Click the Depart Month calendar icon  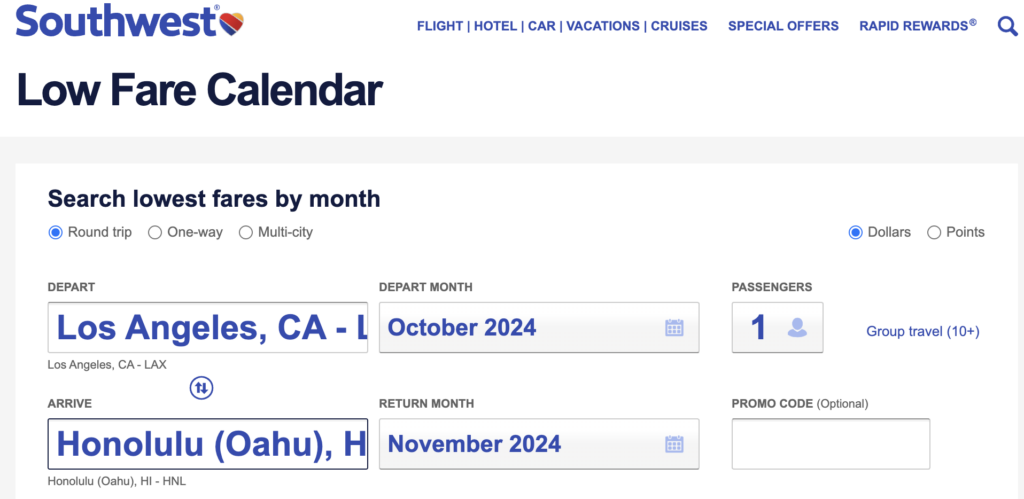point(674,327)
